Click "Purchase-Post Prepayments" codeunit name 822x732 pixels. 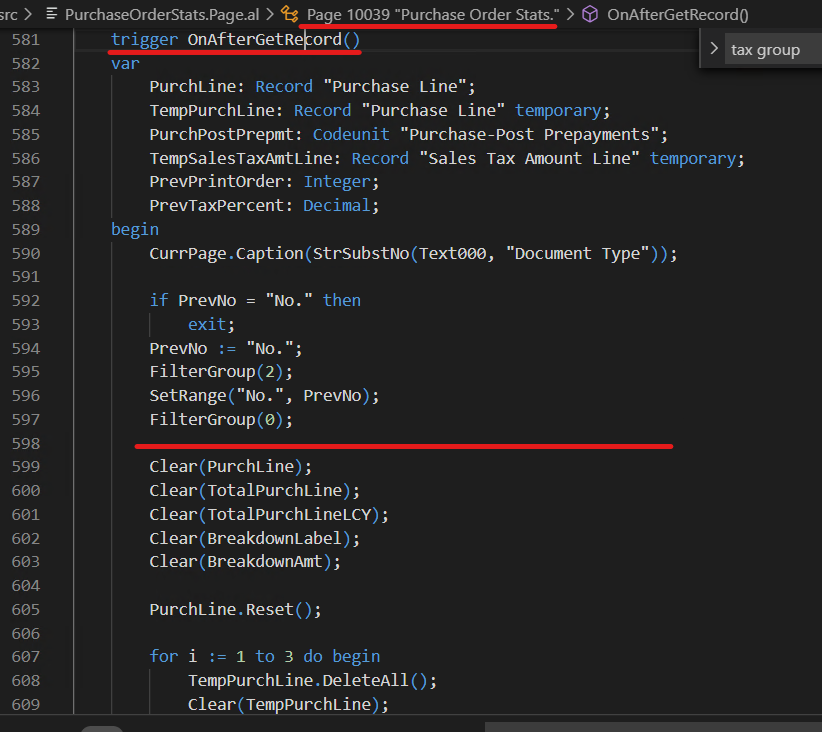pos(529,134)
